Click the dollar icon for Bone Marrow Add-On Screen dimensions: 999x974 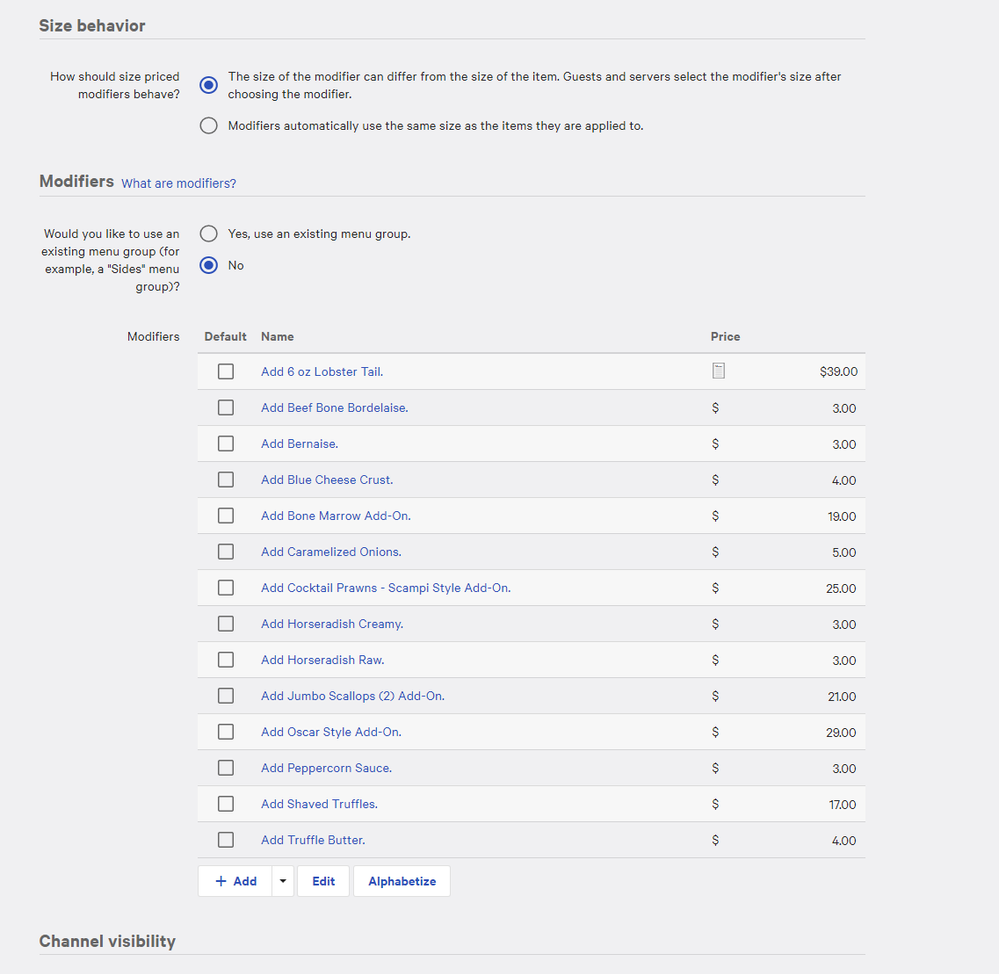[x=715, y=516]
